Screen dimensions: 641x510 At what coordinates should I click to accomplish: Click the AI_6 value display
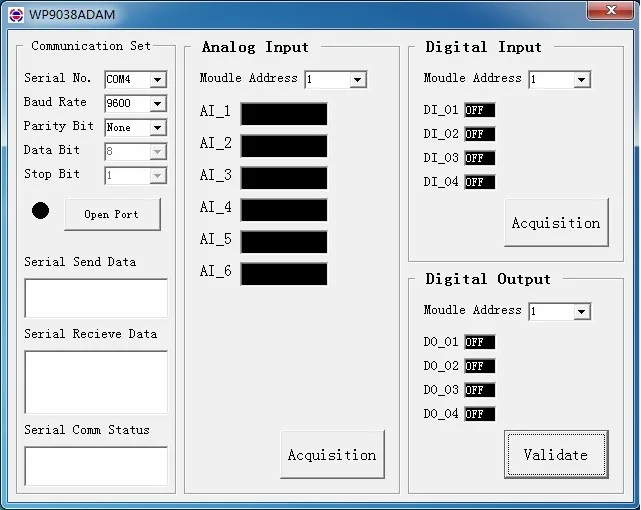(284, 274)
